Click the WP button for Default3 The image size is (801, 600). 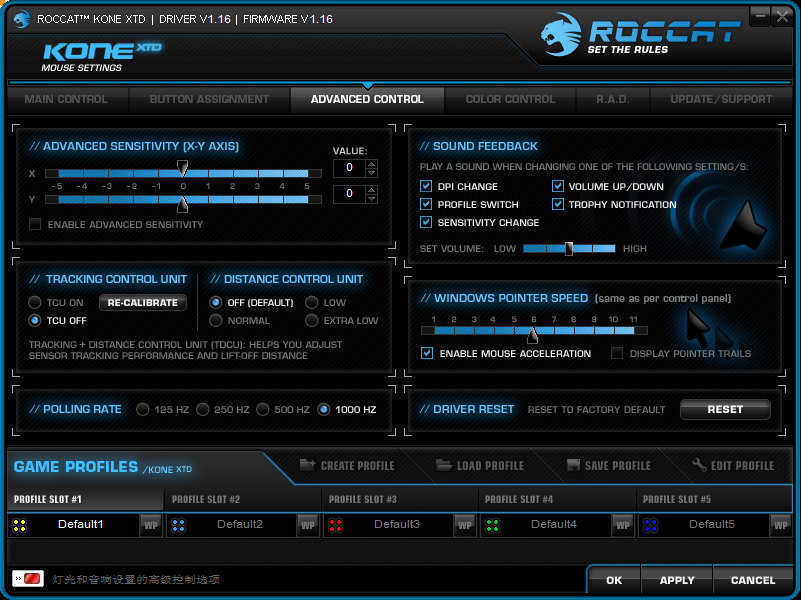[x=465, y=525]
